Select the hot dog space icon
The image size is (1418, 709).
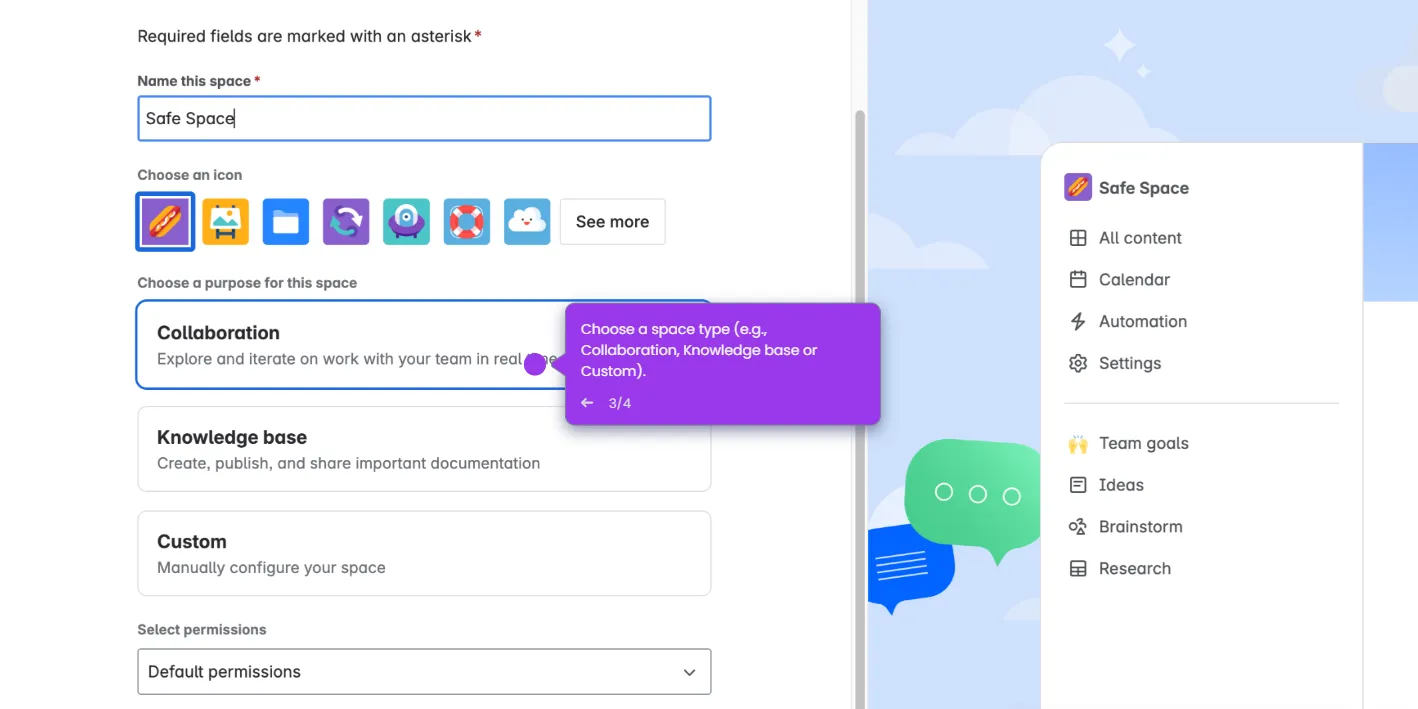pos(165,221)
